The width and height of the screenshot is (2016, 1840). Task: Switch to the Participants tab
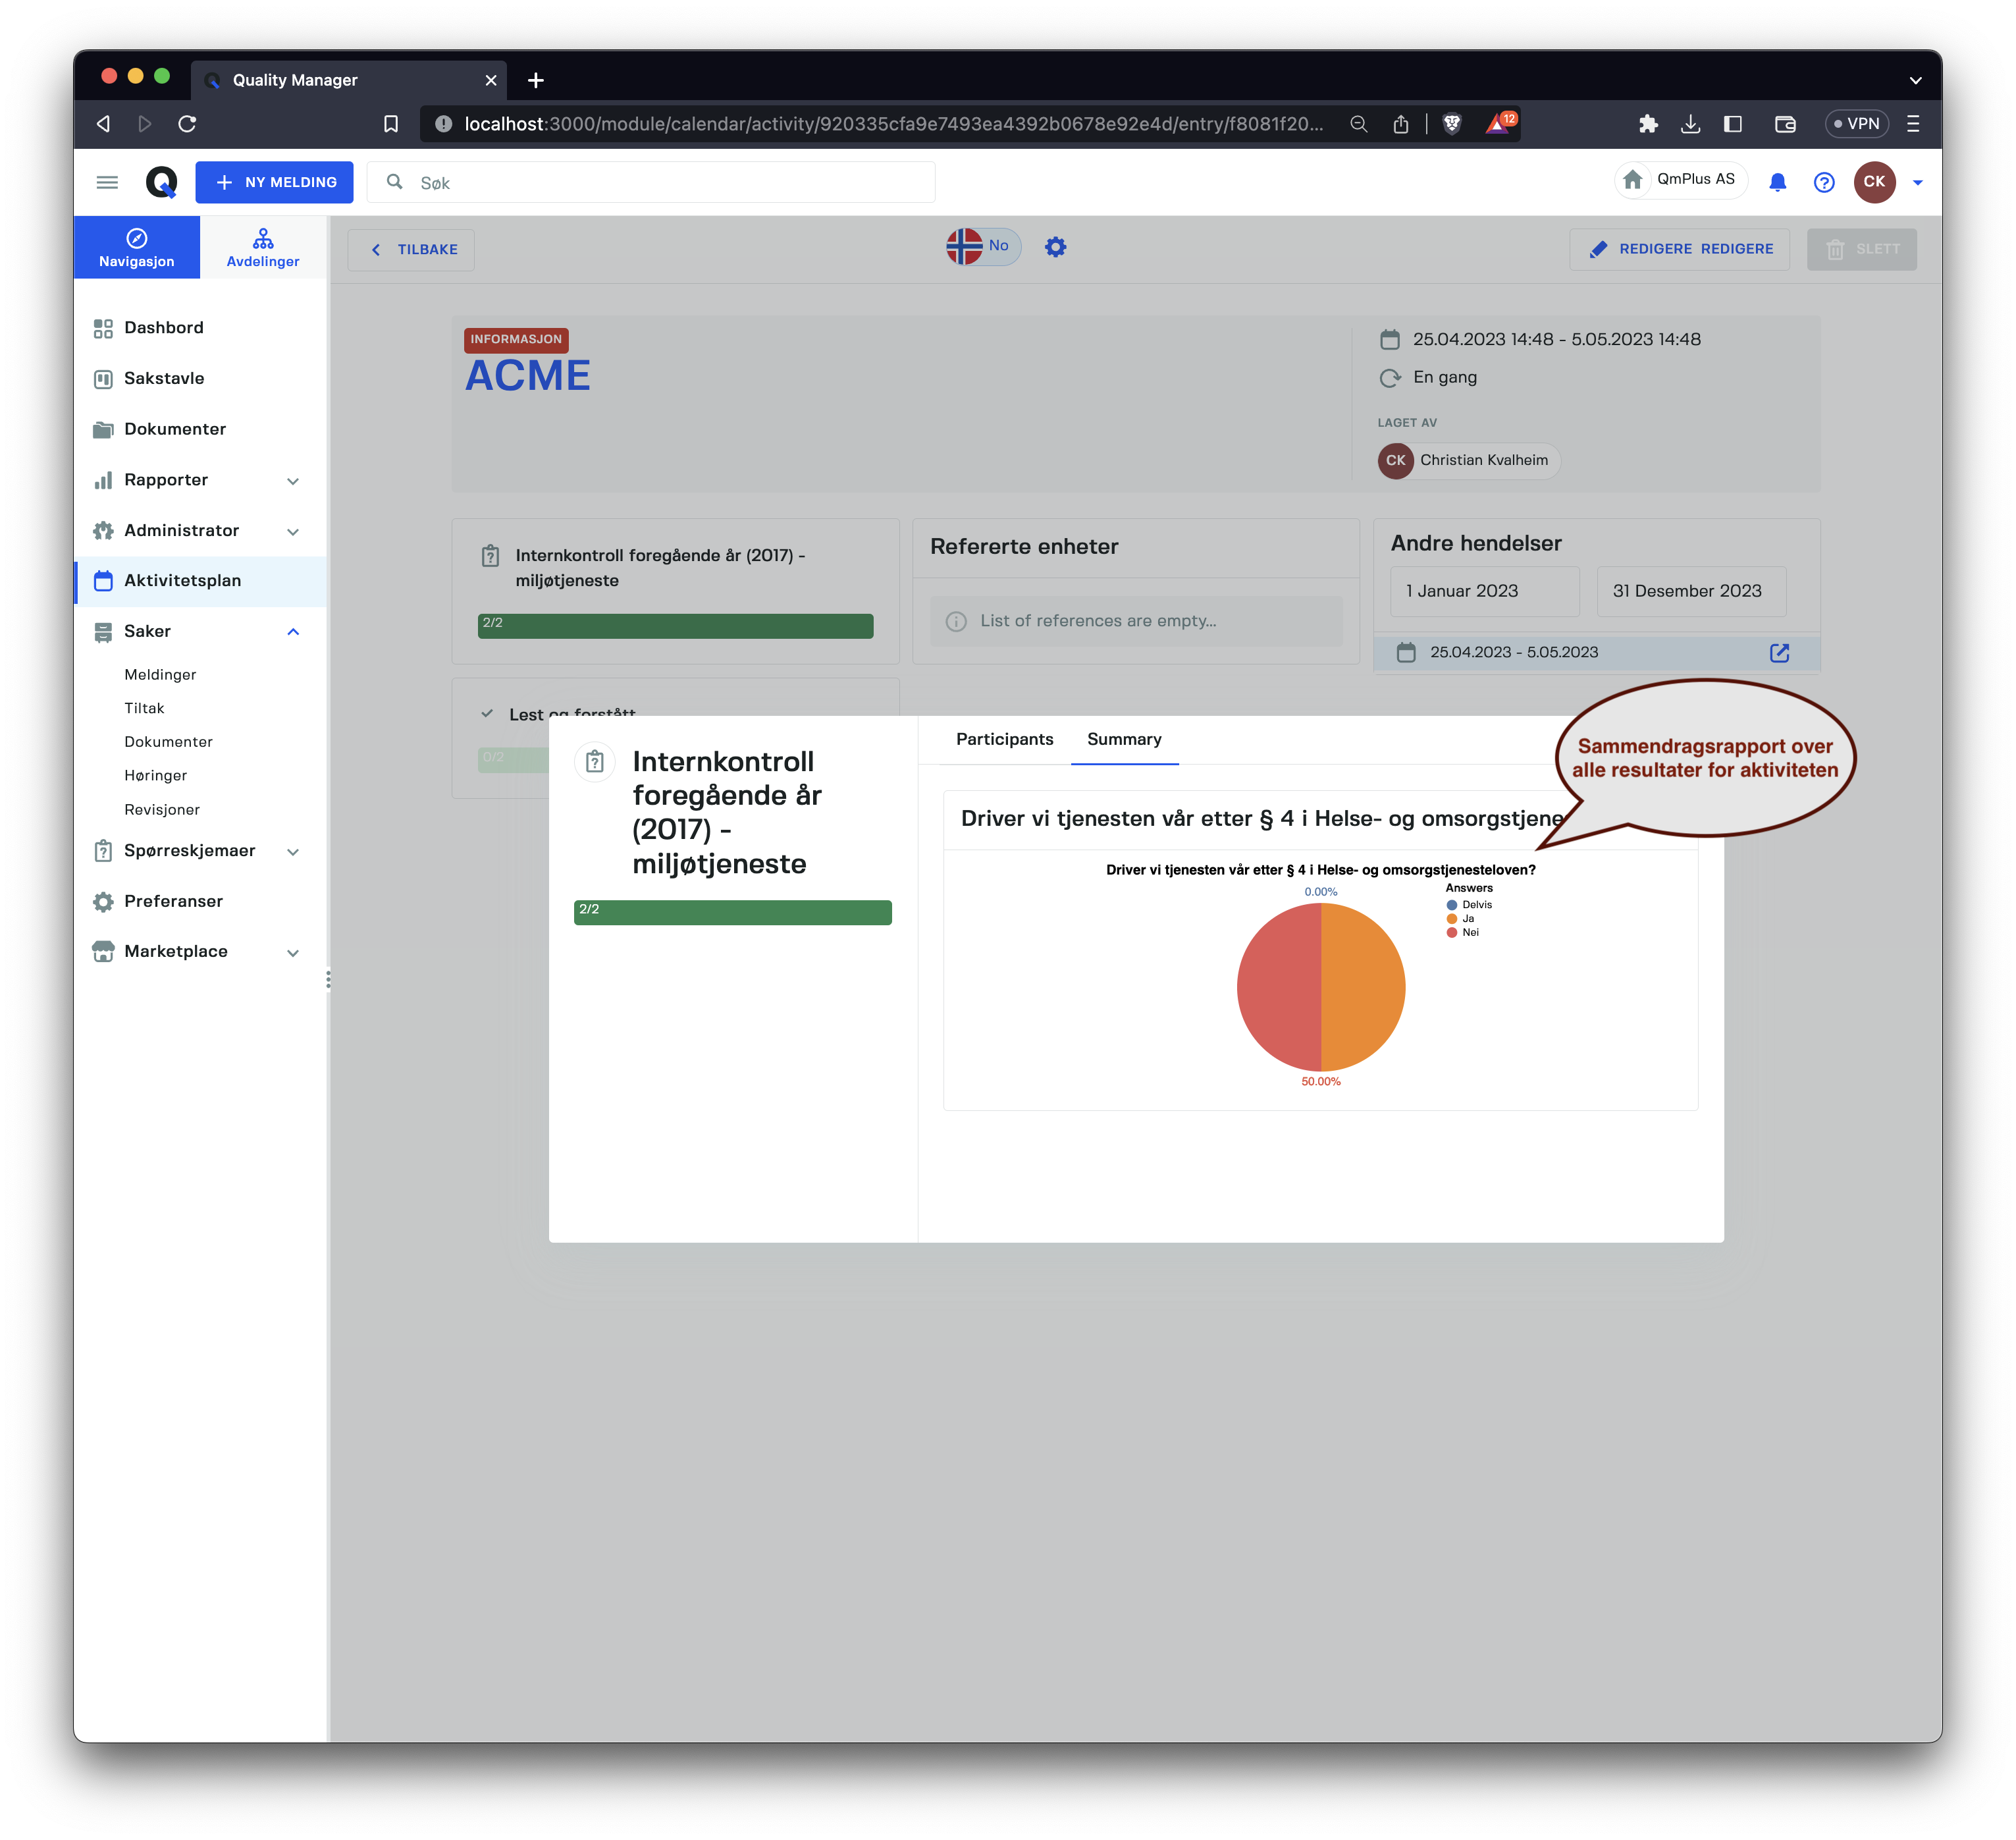pyautogui.click(x=1004, y=739)
